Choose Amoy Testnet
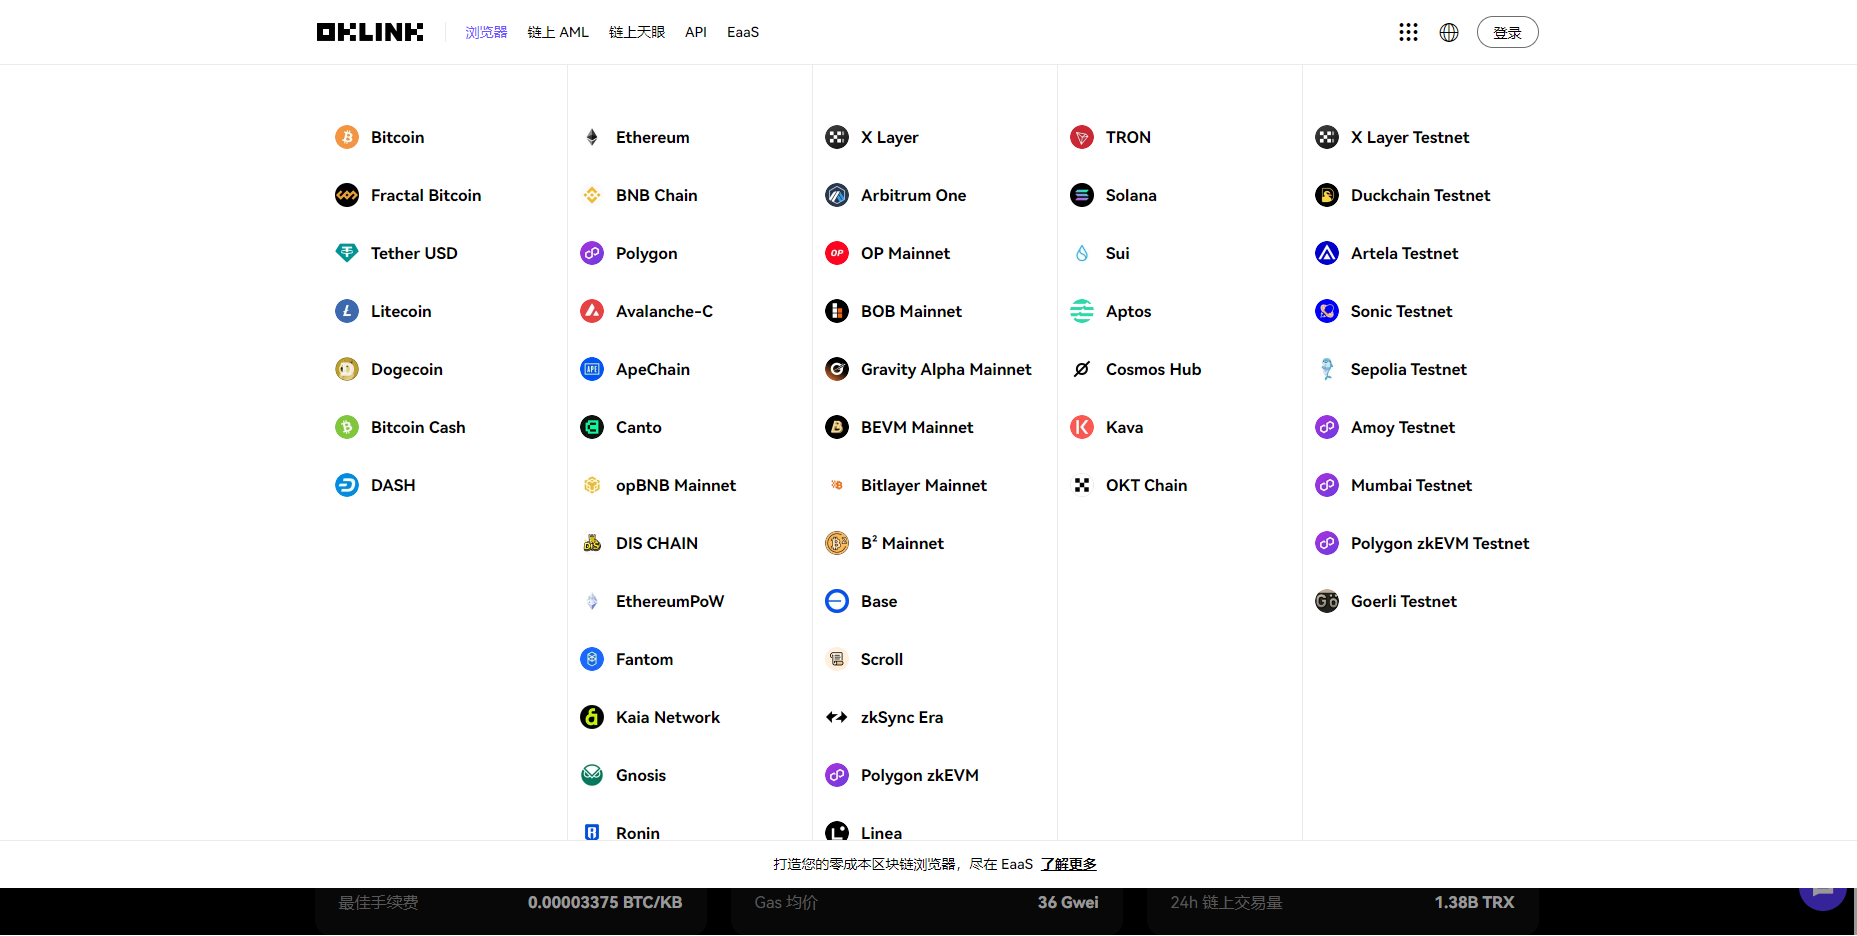 (1402, 427)
